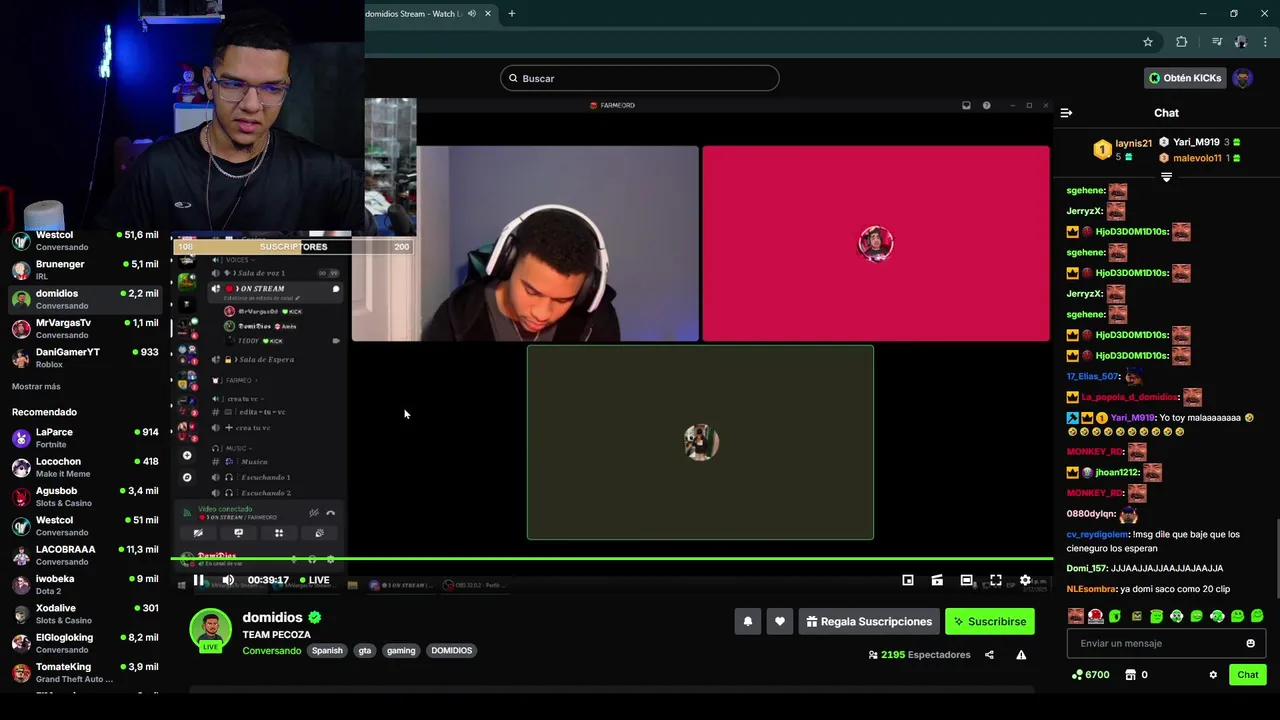Open recommended channel TomateKing

(85, 672)
